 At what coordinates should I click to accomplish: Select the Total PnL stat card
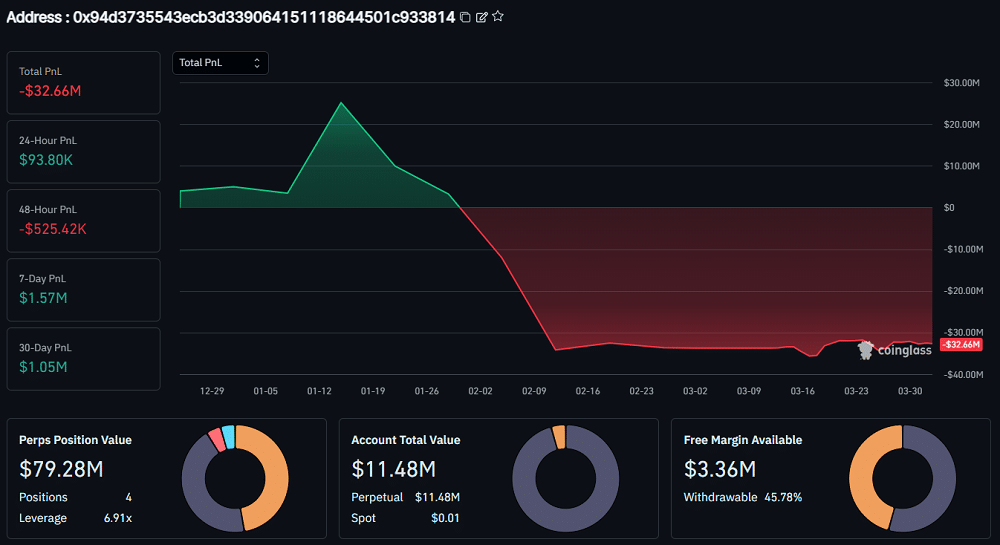coord(83,82)
